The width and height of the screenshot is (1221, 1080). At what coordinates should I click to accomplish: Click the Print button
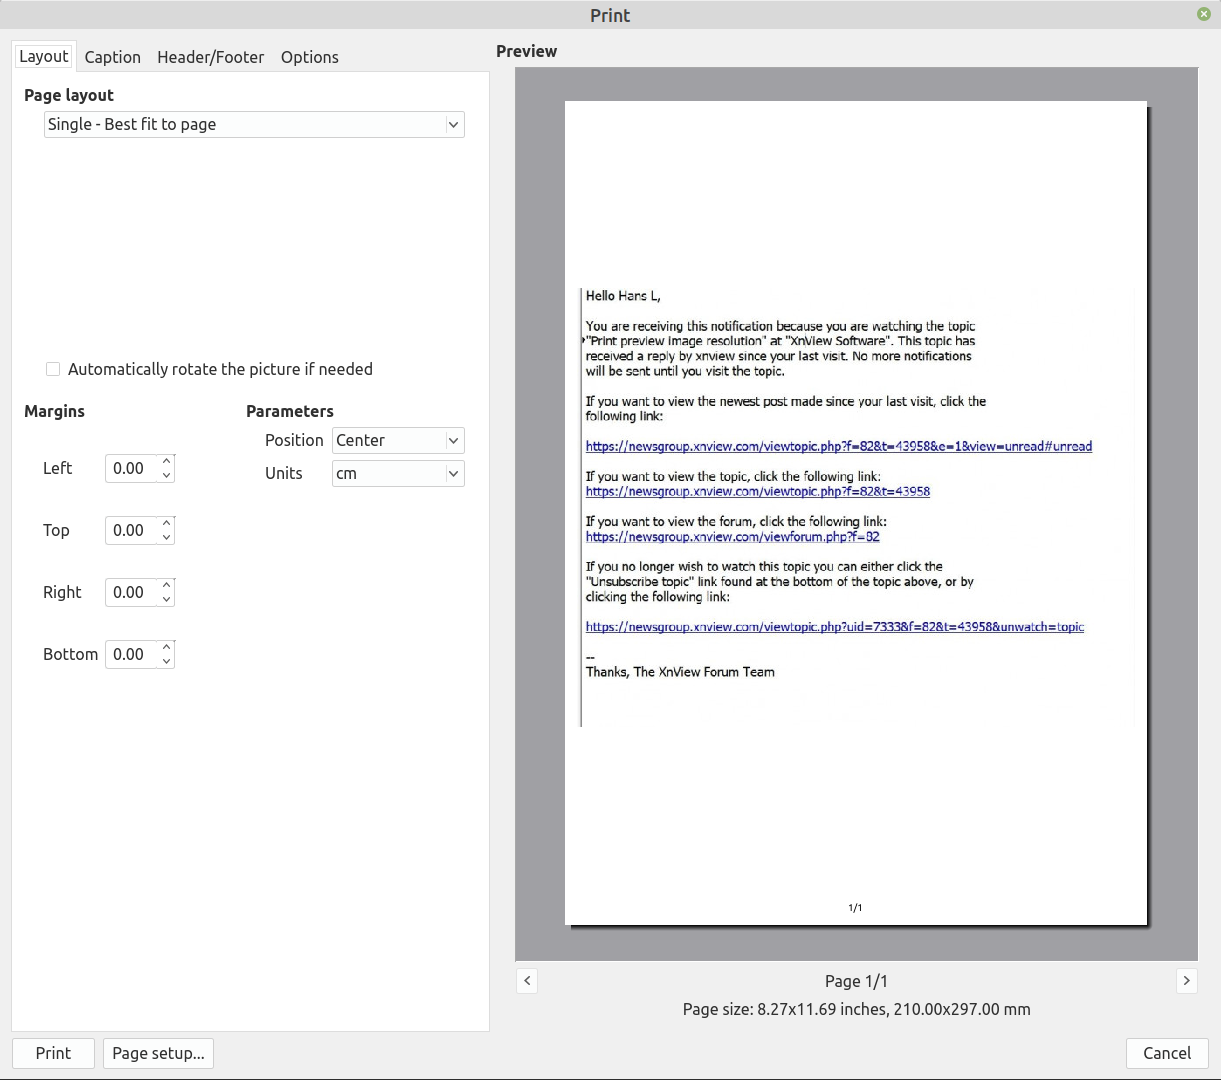(53, 1053)
